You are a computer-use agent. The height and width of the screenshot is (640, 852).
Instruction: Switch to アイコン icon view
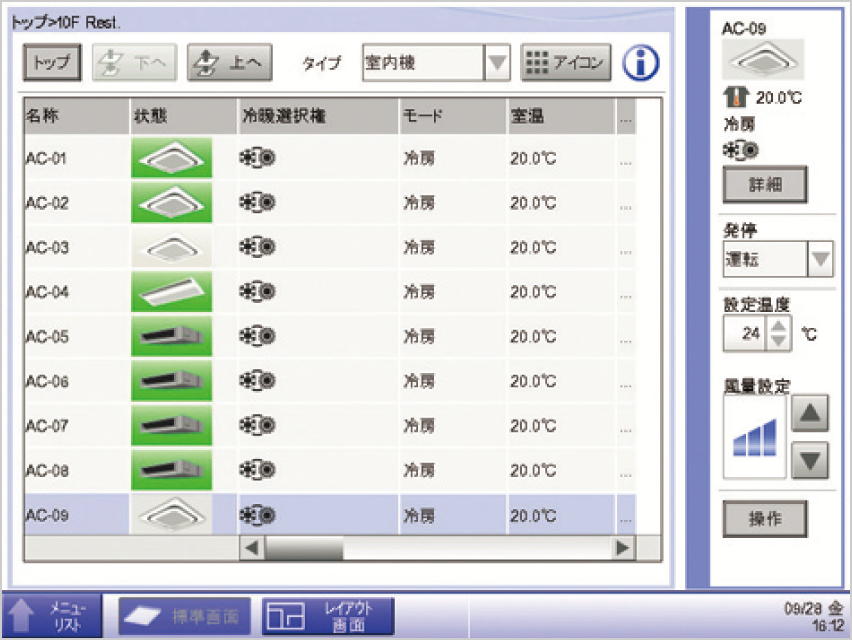click(x=566, y=62)
